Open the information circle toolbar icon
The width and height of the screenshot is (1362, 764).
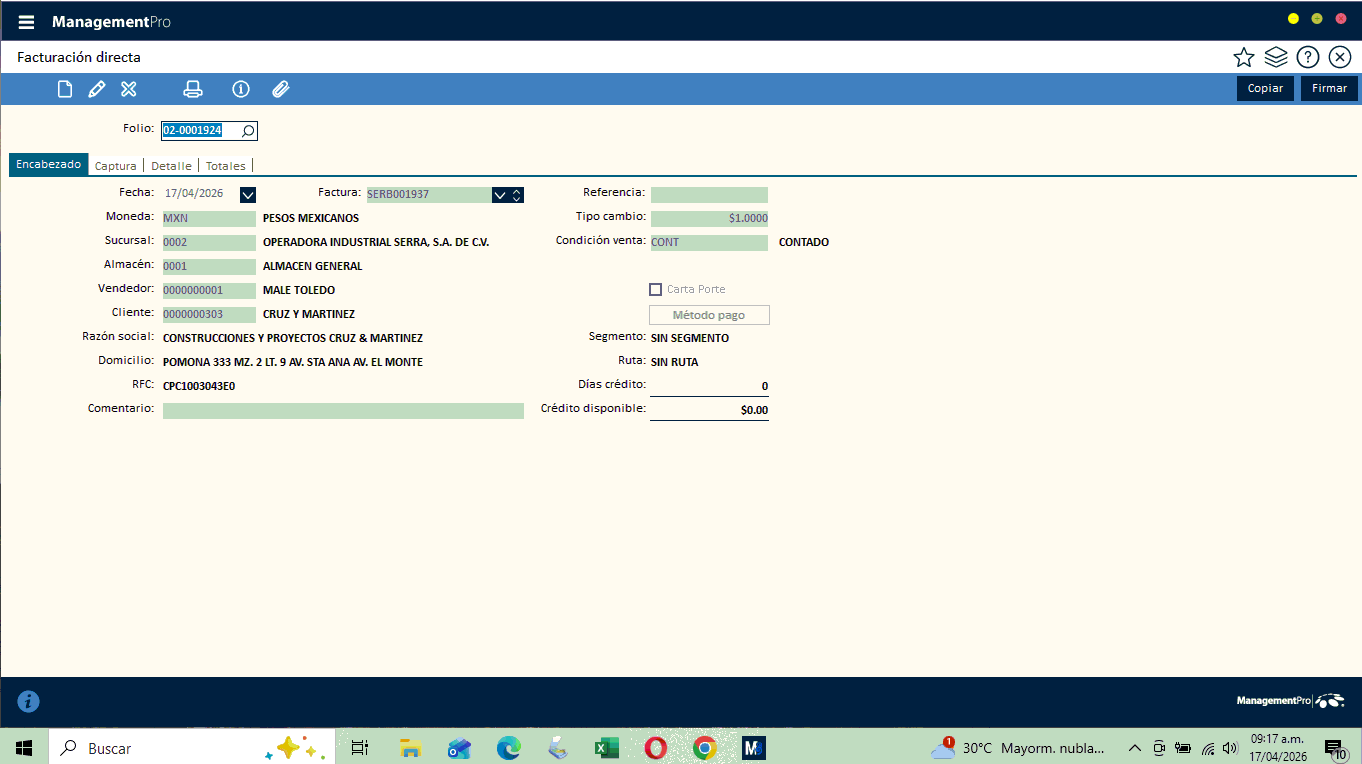point(240,89)
